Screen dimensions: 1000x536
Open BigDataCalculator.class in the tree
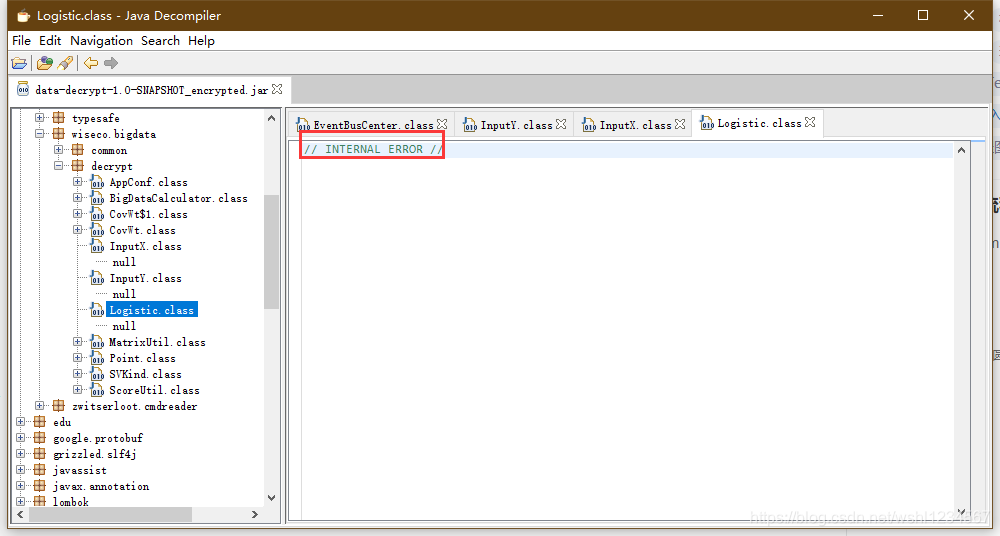pos(179,198)
